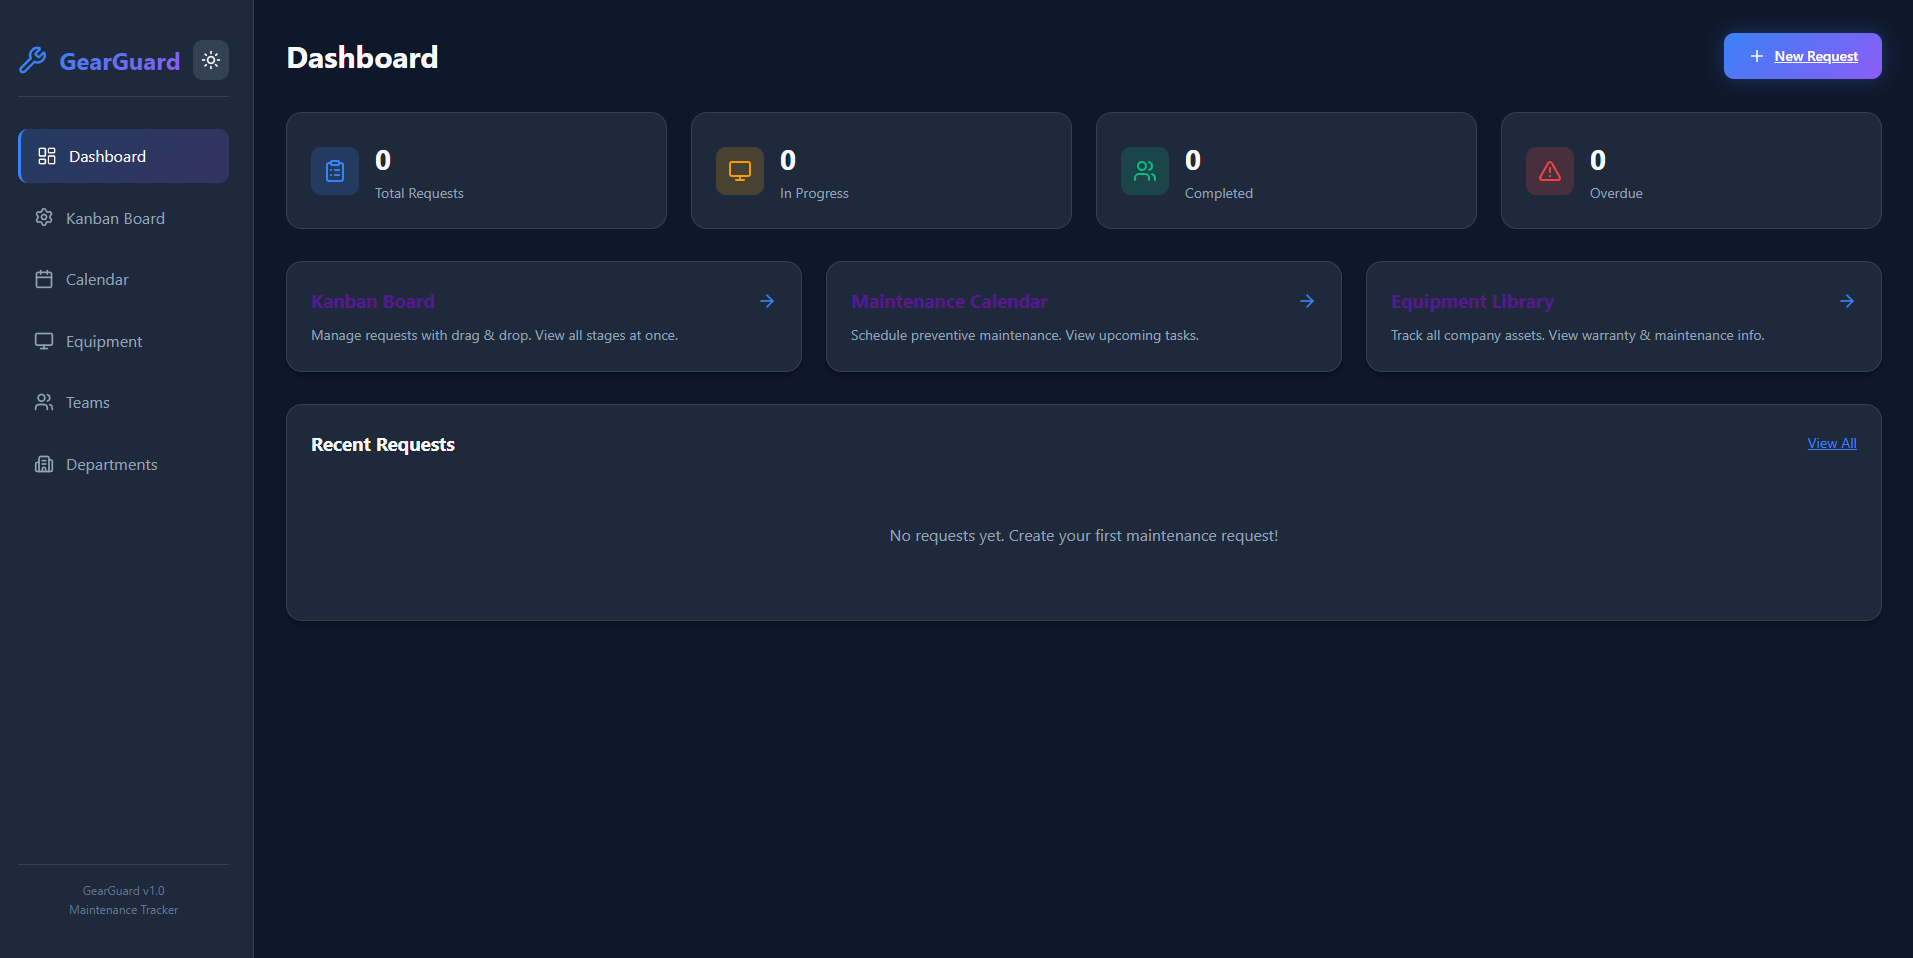Image resolution: width=1913 pixels, height=958 pixels.
Task: Click the Equipment Library heading link
Action: [x=1472, y=300]
